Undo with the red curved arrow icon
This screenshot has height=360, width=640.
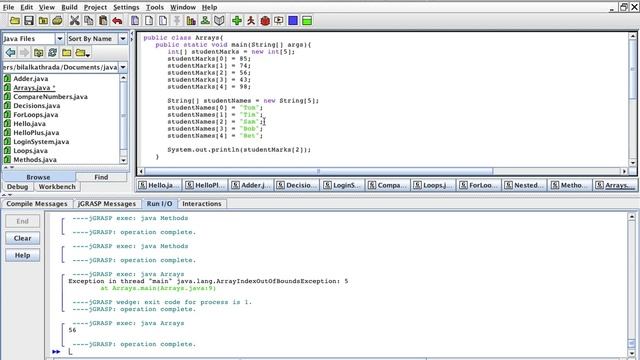(x=117, y=20)
